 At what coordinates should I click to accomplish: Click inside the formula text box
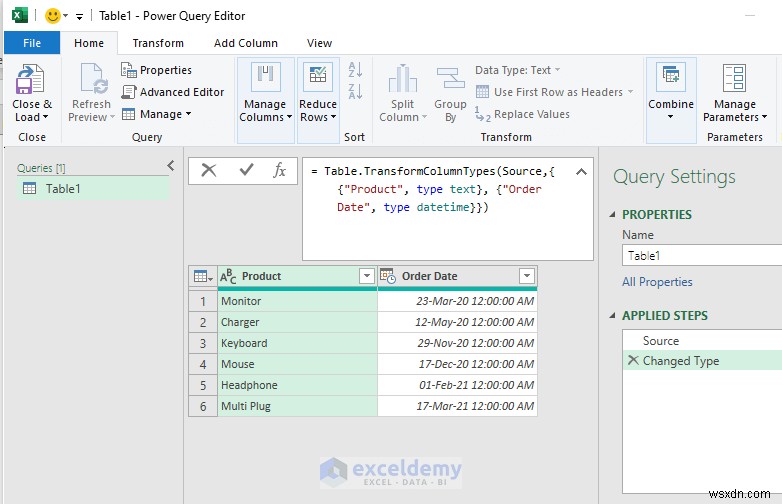448,209
